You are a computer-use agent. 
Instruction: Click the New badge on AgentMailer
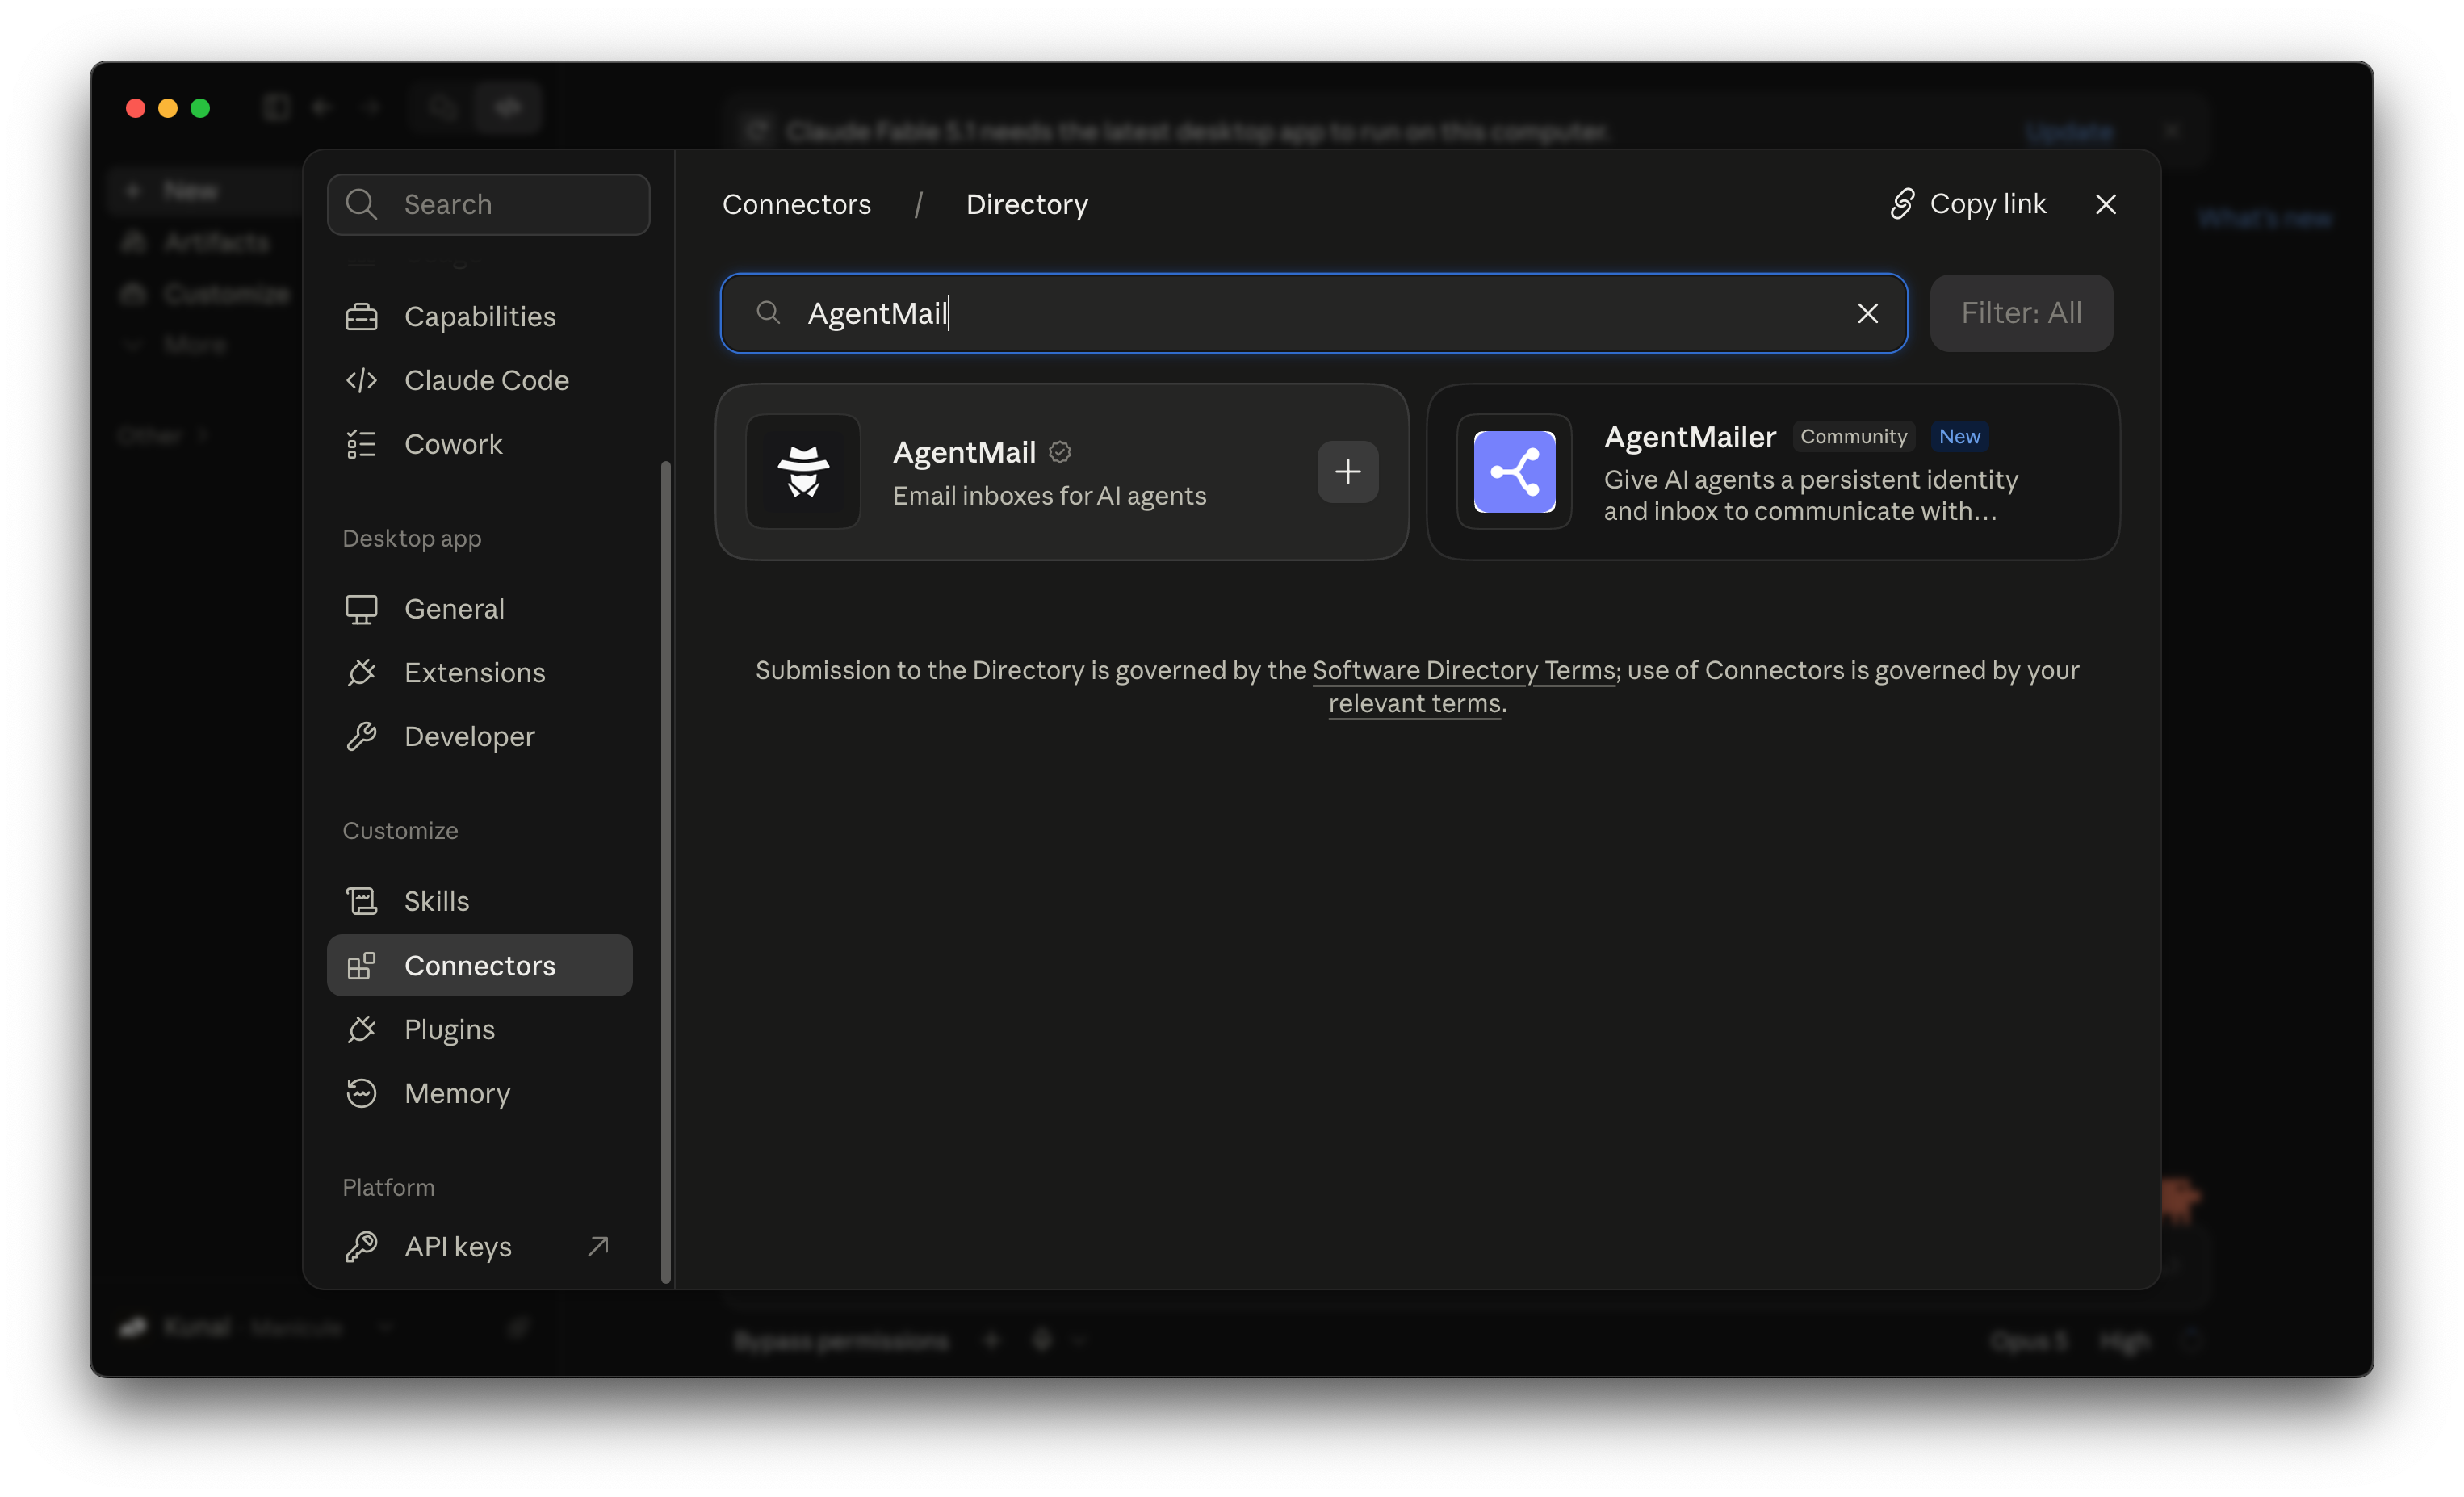point(1959,436)
